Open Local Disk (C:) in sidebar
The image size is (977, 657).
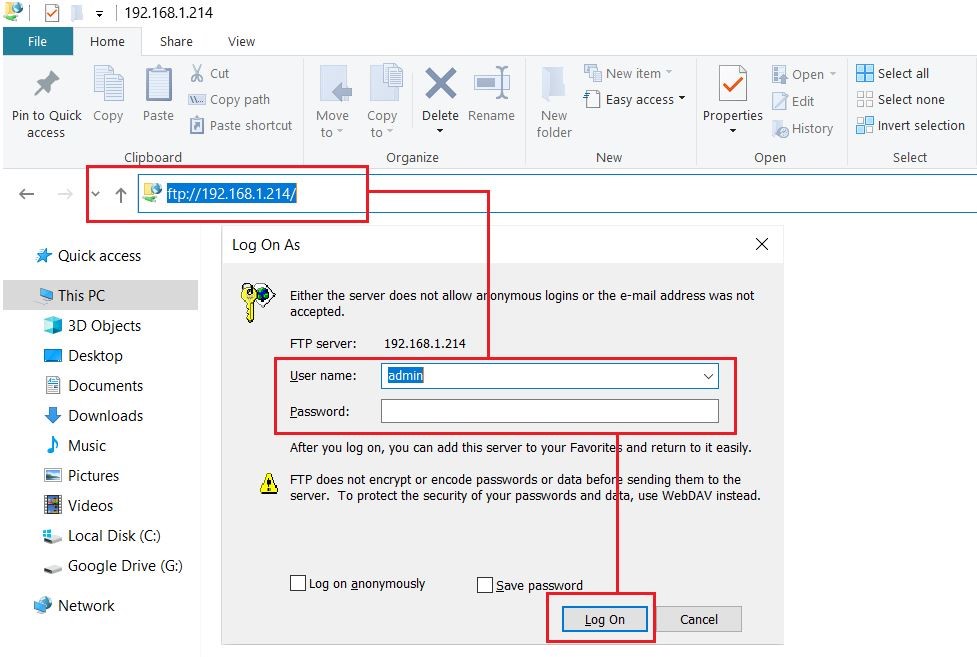click(102, 535)
